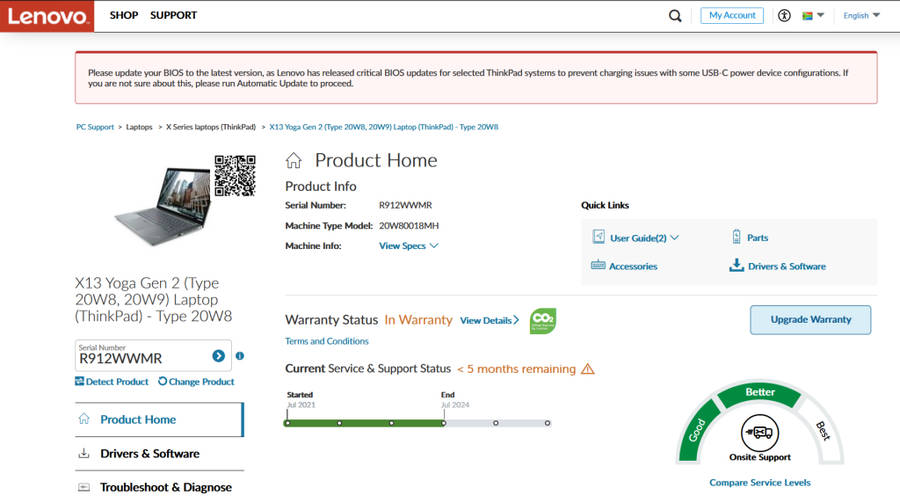The width and height of the screenshot is (900, 504).
Task: Open the country flag selector dropdown
Action: click(x=813, y=16)
